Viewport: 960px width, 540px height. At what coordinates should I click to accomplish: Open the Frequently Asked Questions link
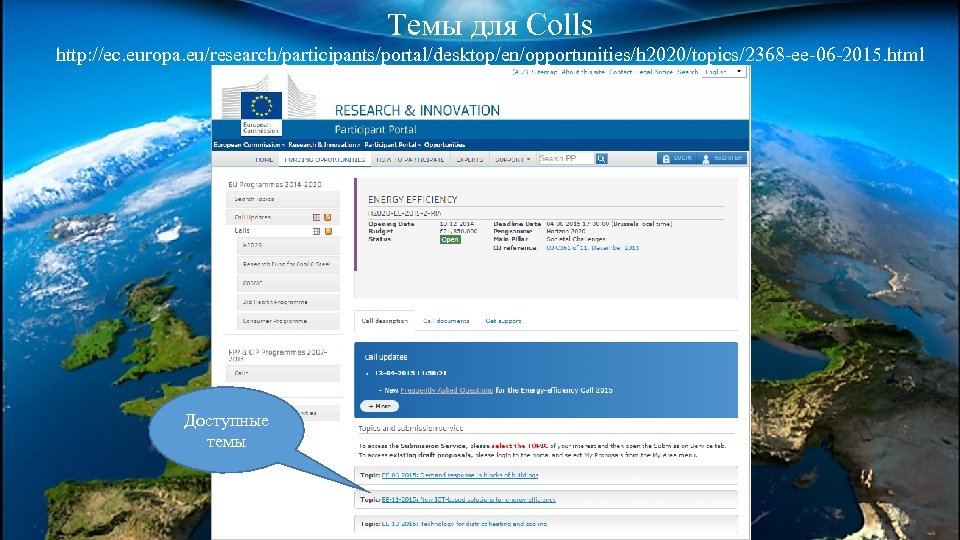click(446, 390)
